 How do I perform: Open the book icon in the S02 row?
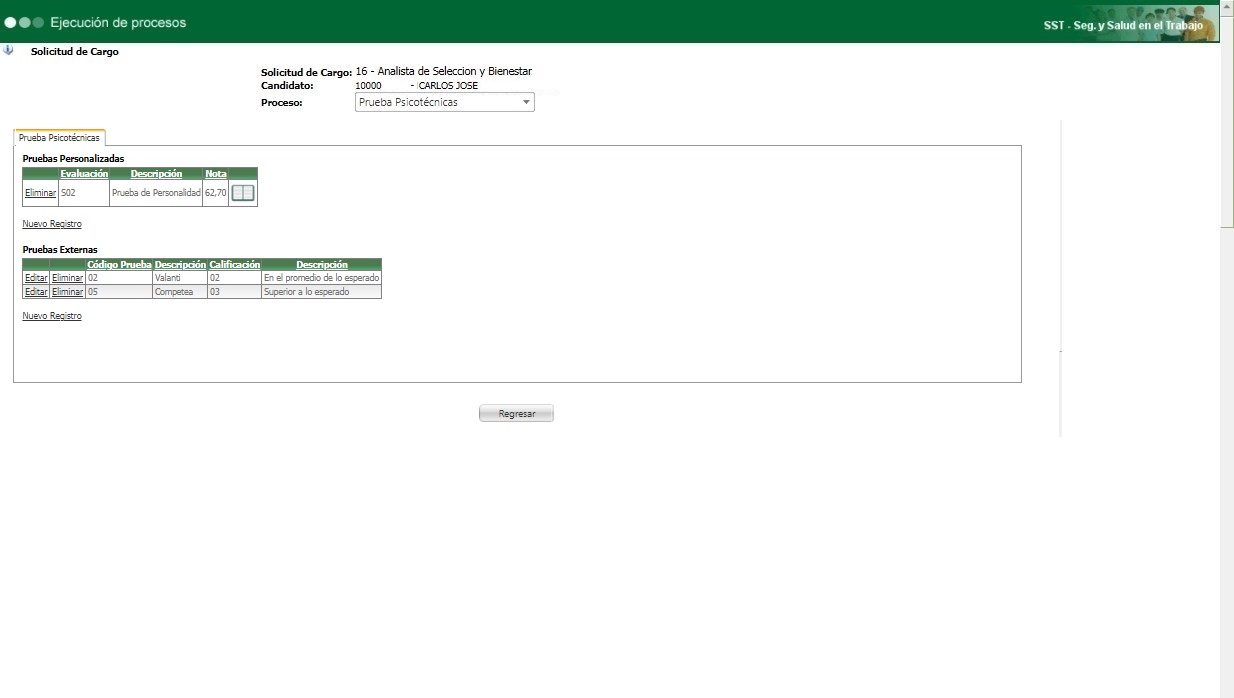[x=243, y=193]
